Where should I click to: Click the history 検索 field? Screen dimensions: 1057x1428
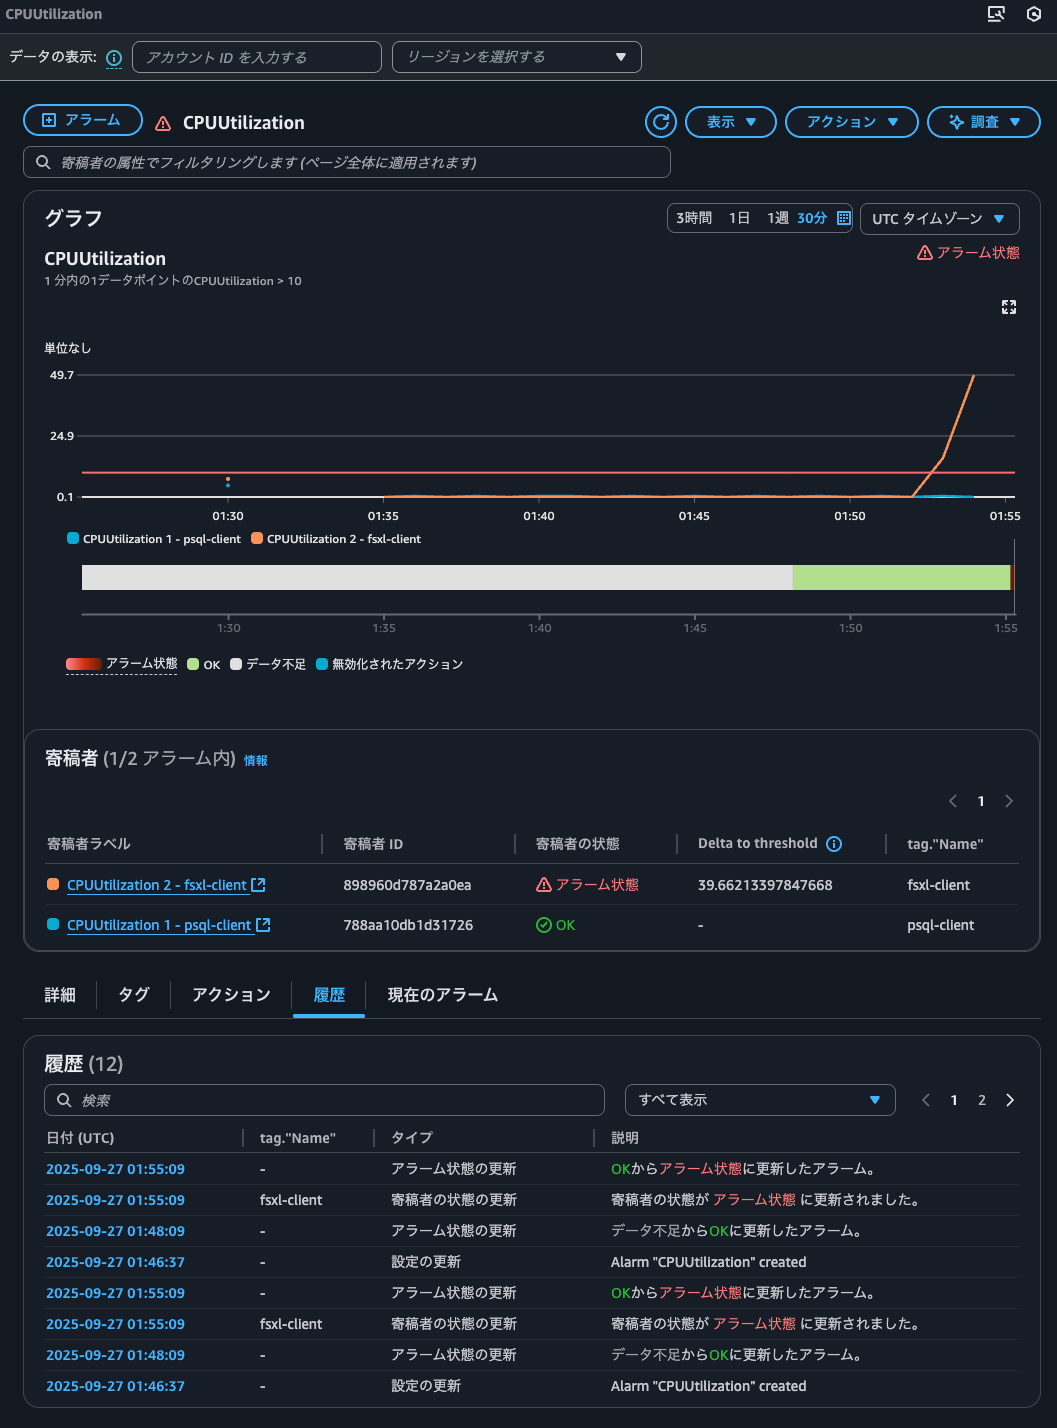(324, 1100)
